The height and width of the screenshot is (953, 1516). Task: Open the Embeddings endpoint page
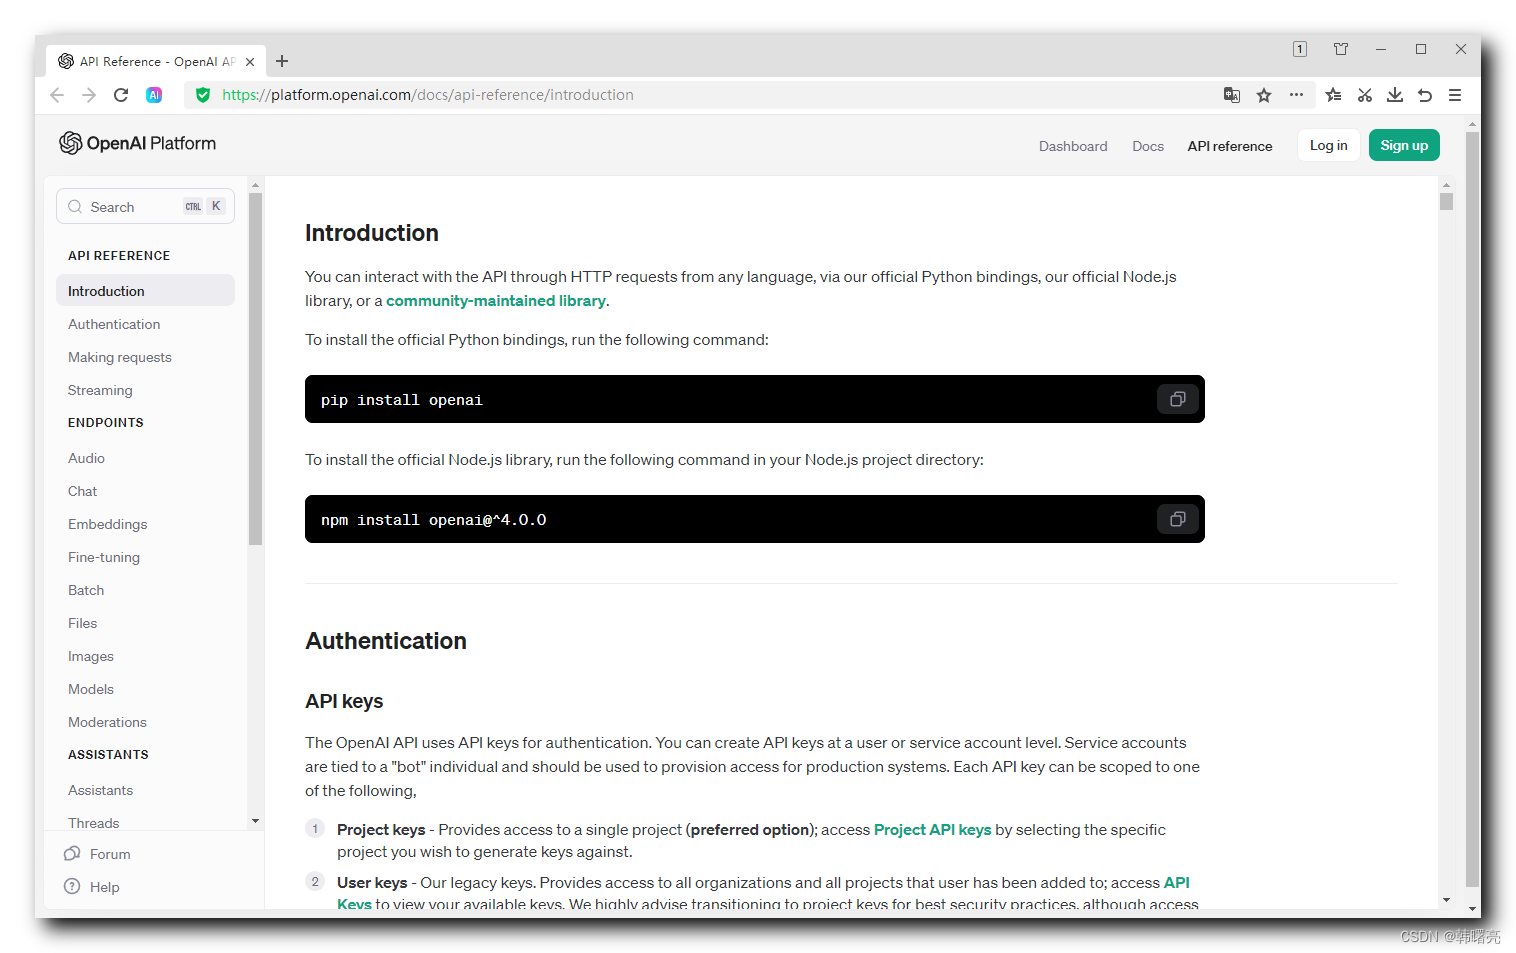107,524
